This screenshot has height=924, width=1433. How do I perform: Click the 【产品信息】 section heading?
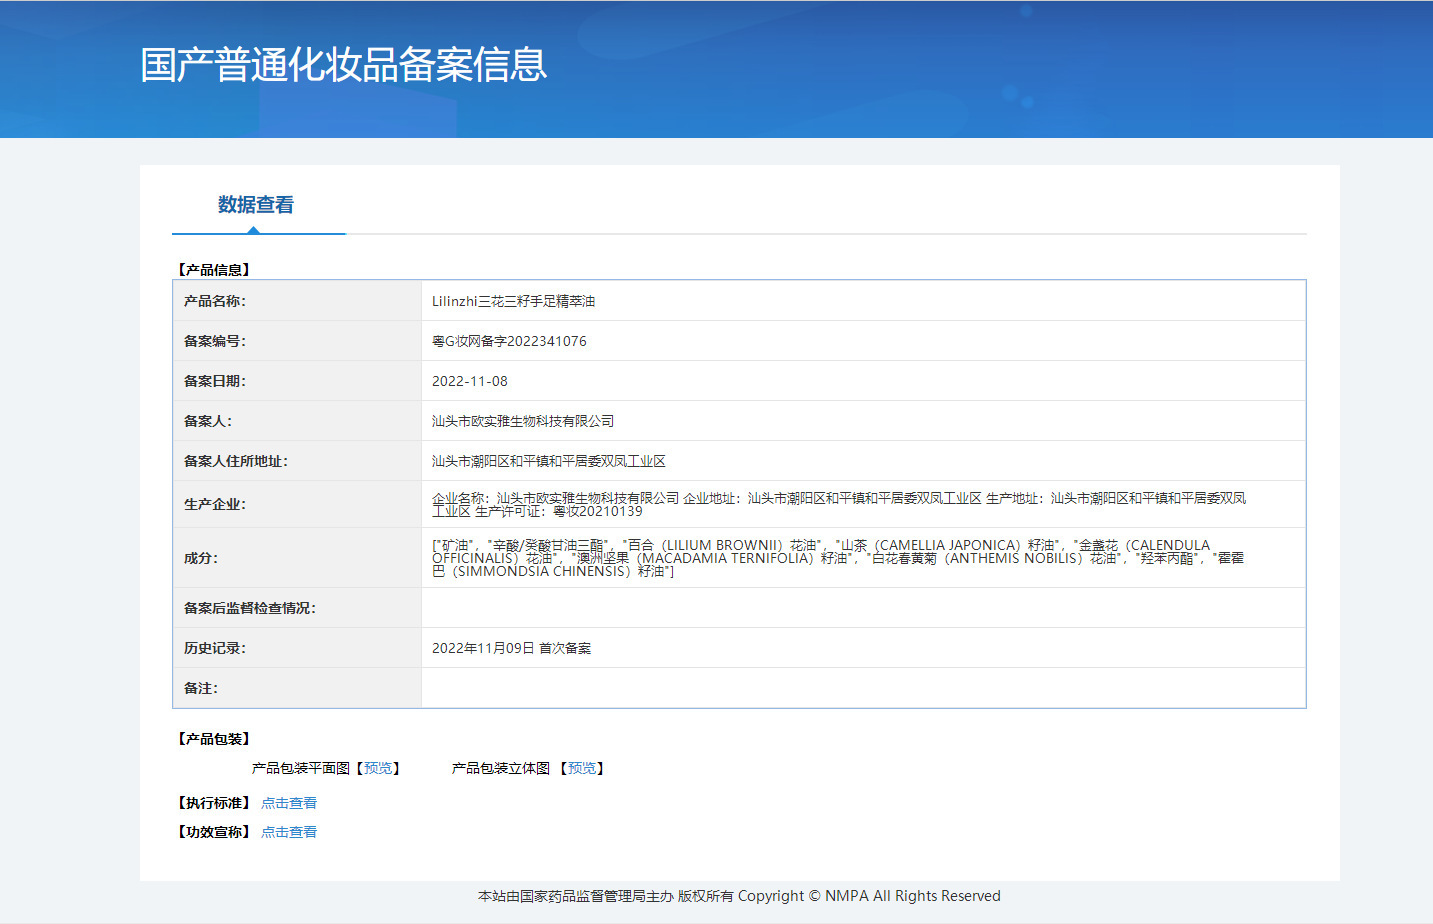point(214,270)
